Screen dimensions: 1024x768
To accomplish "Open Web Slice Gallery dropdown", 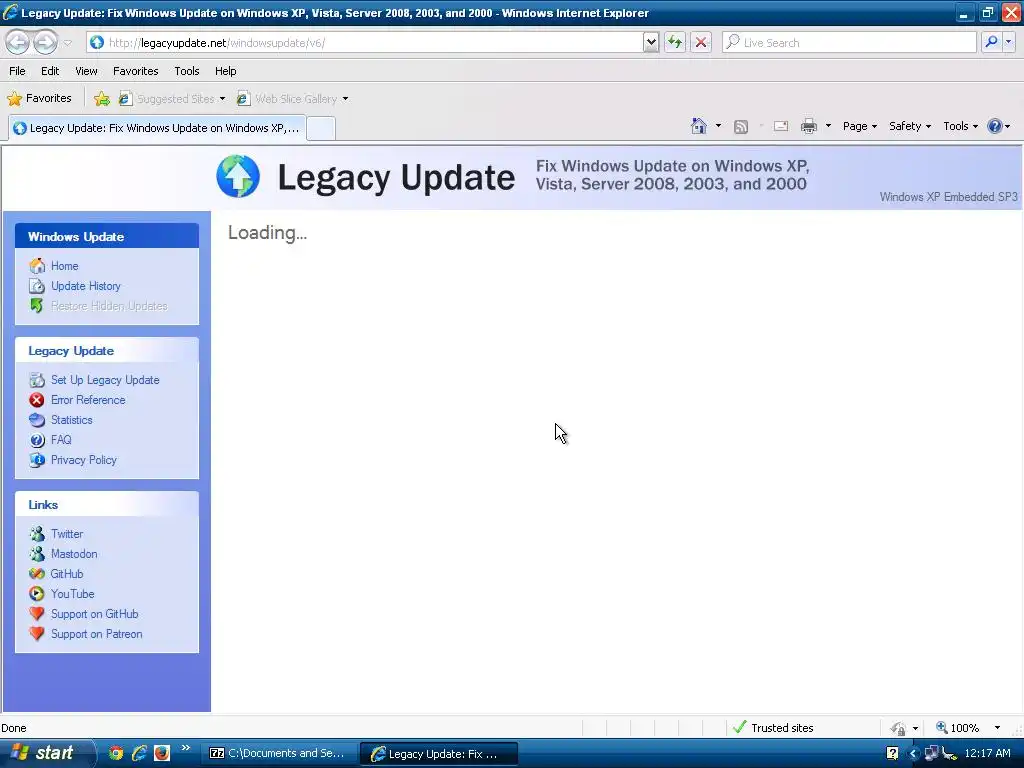I will click(x=292, y=99).
